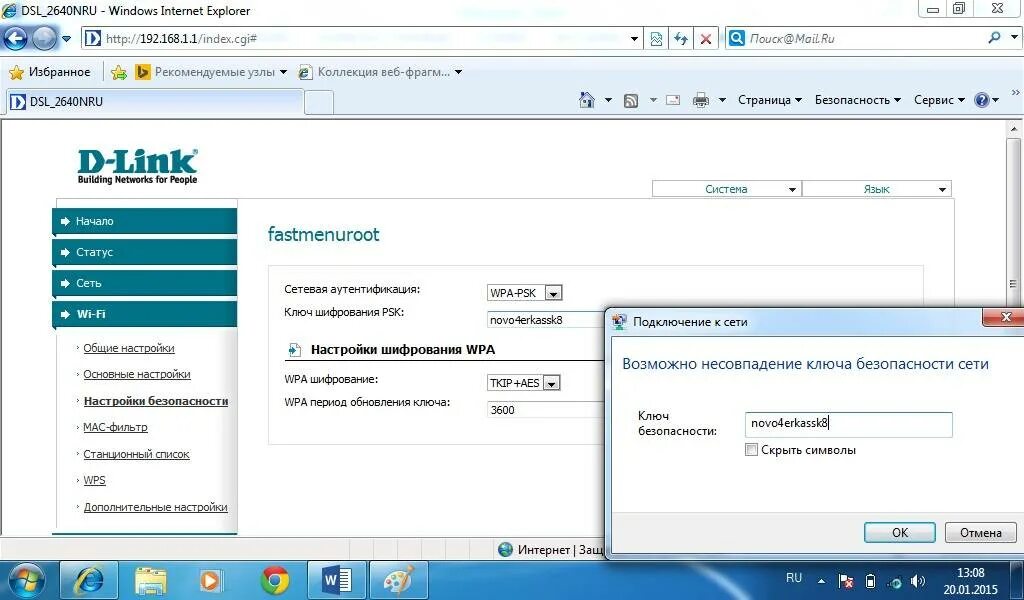
Task: Open the media player taskbar icon
Action: [210, 580]
